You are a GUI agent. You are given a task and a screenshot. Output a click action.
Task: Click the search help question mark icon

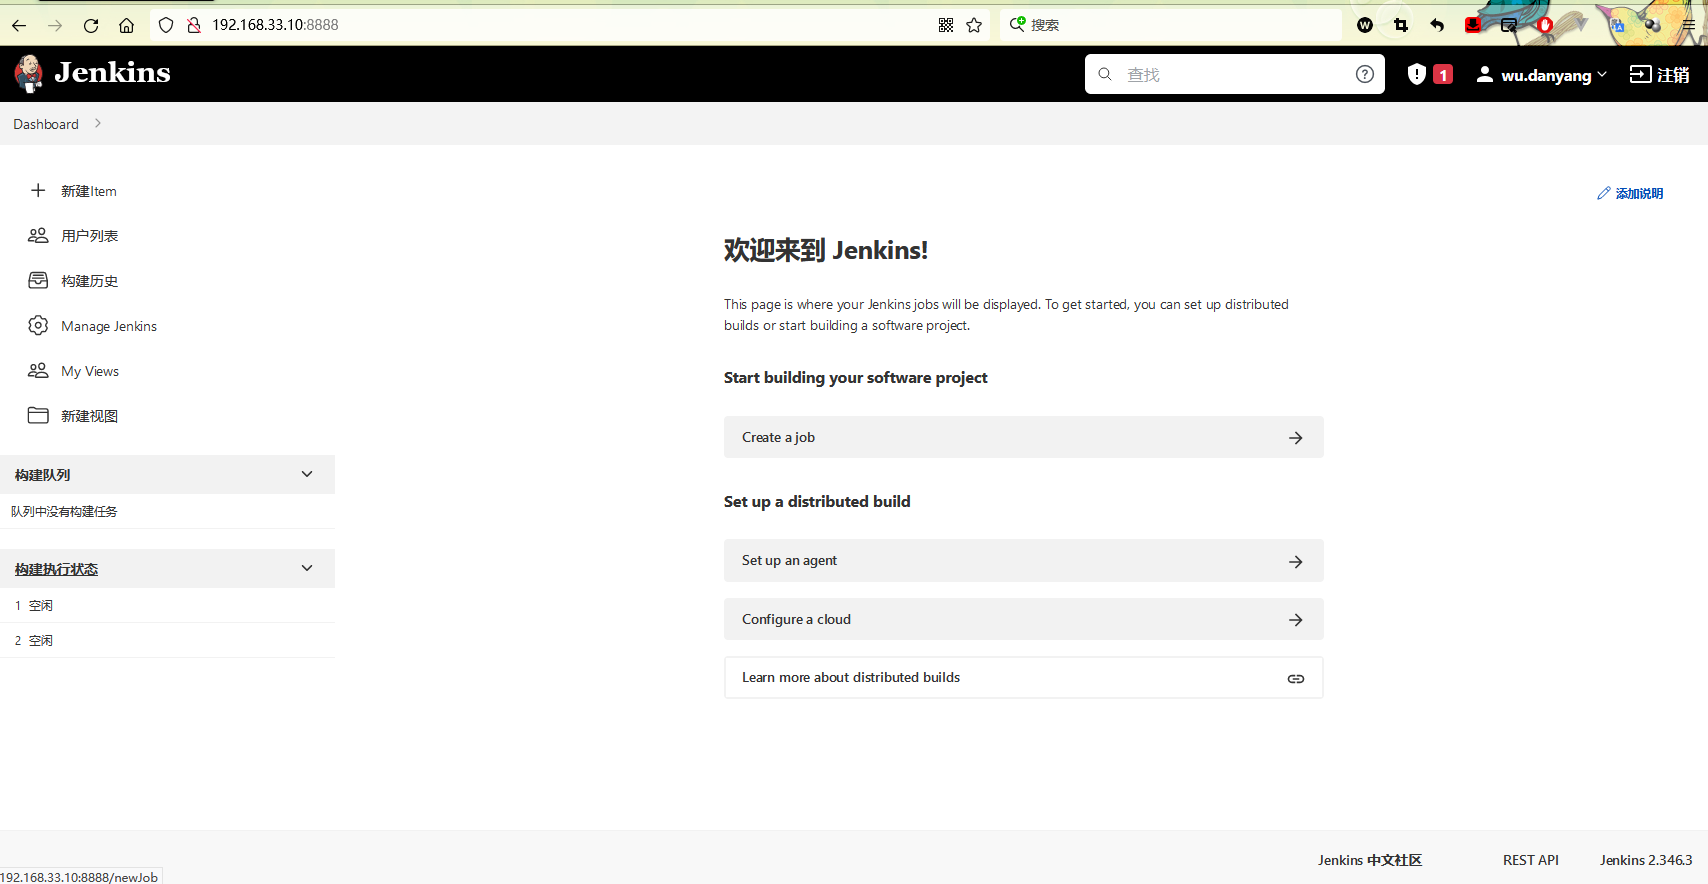click(1364, 74)
